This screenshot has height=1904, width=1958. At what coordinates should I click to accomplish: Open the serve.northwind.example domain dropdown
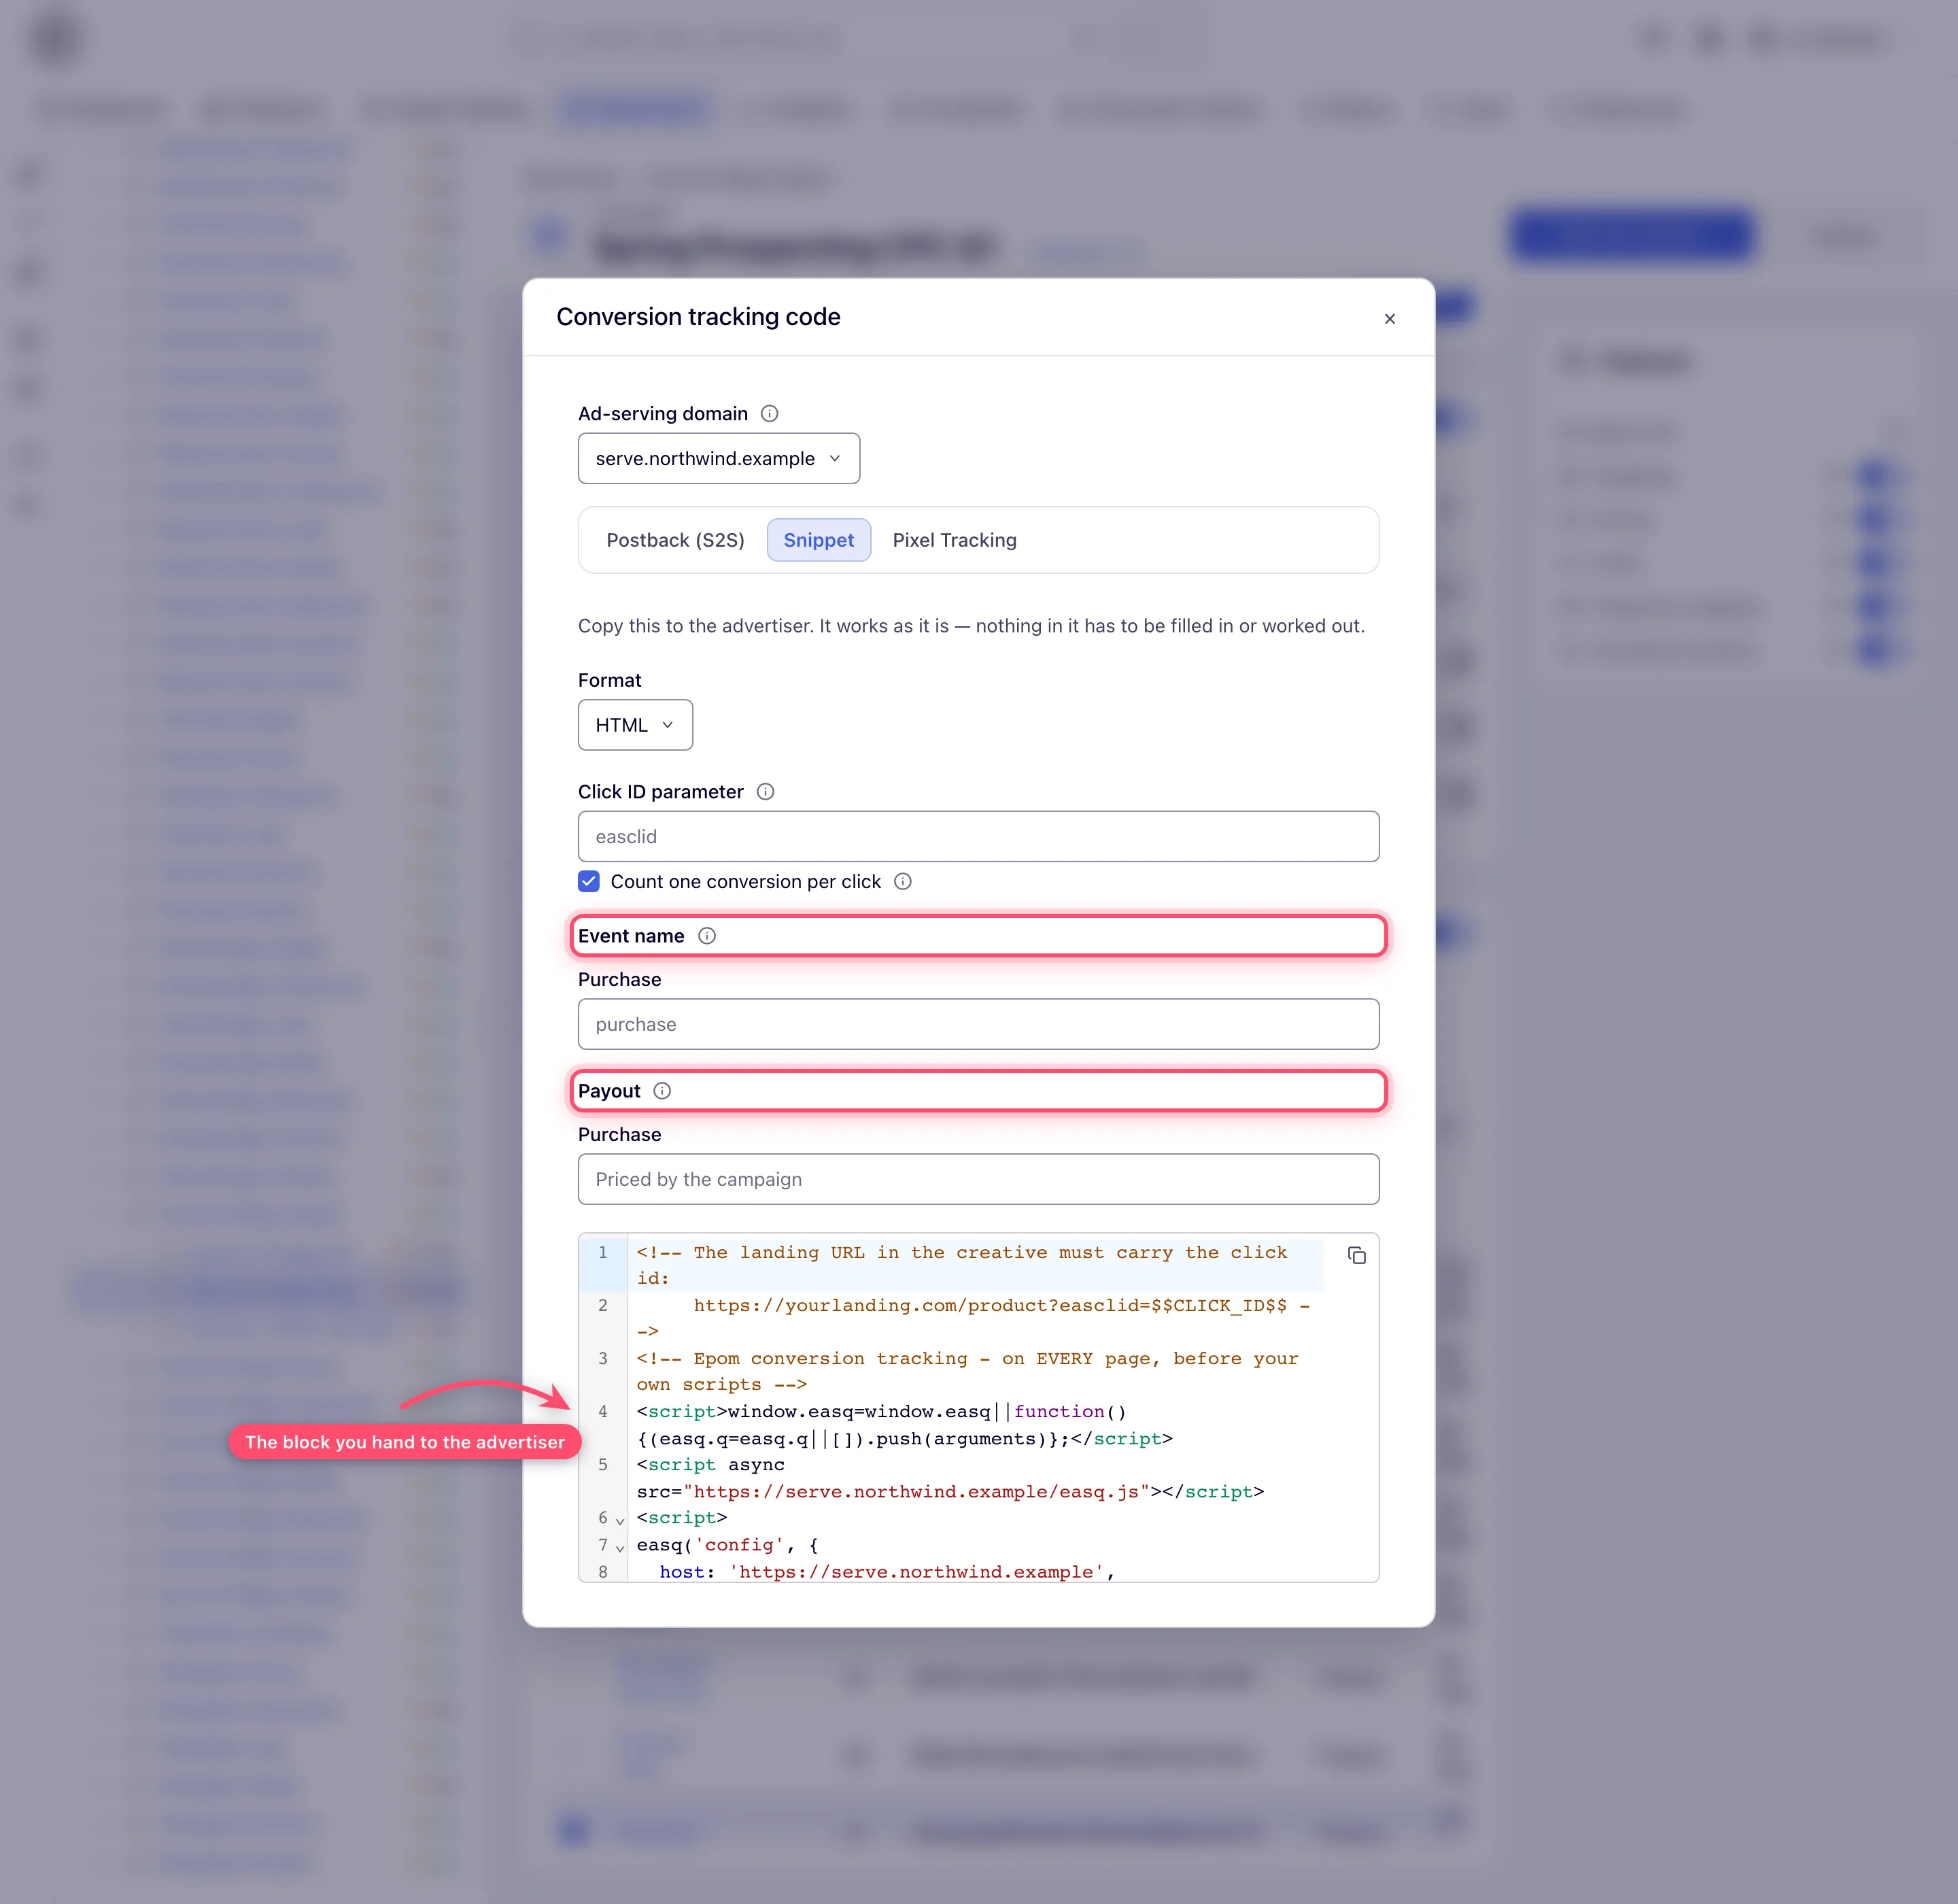(718, 458)
